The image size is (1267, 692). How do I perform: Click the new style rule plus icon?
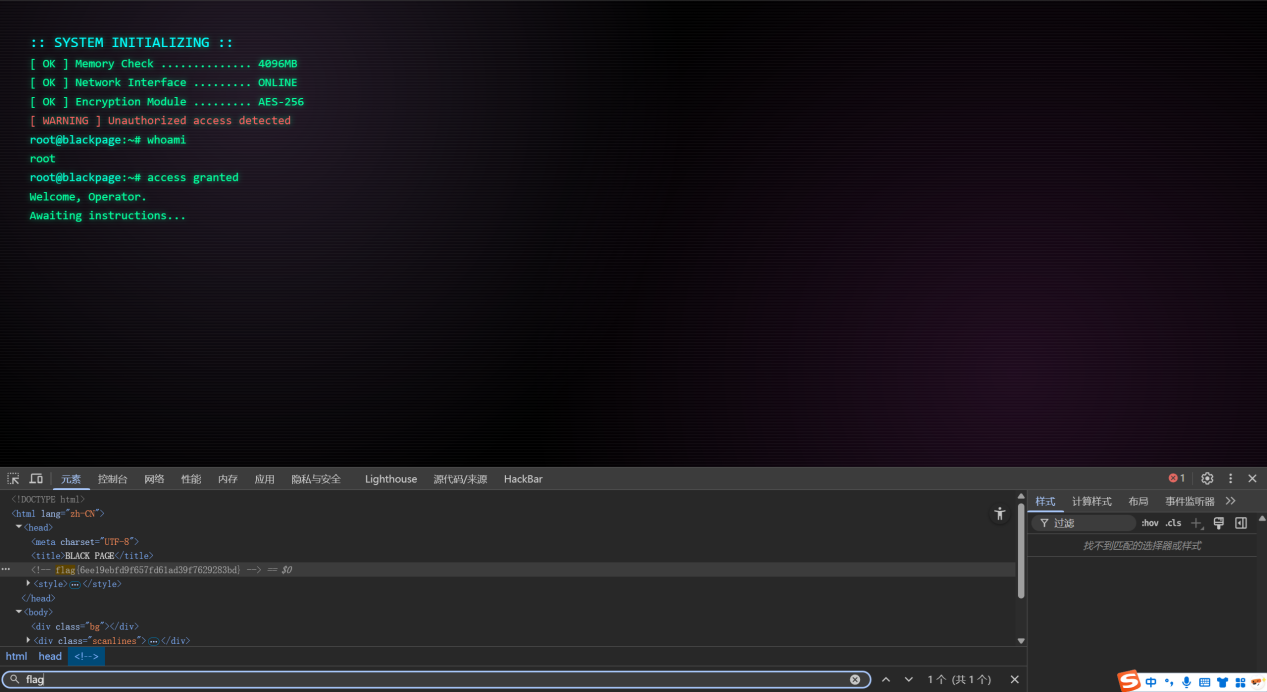click(1196, 523)
